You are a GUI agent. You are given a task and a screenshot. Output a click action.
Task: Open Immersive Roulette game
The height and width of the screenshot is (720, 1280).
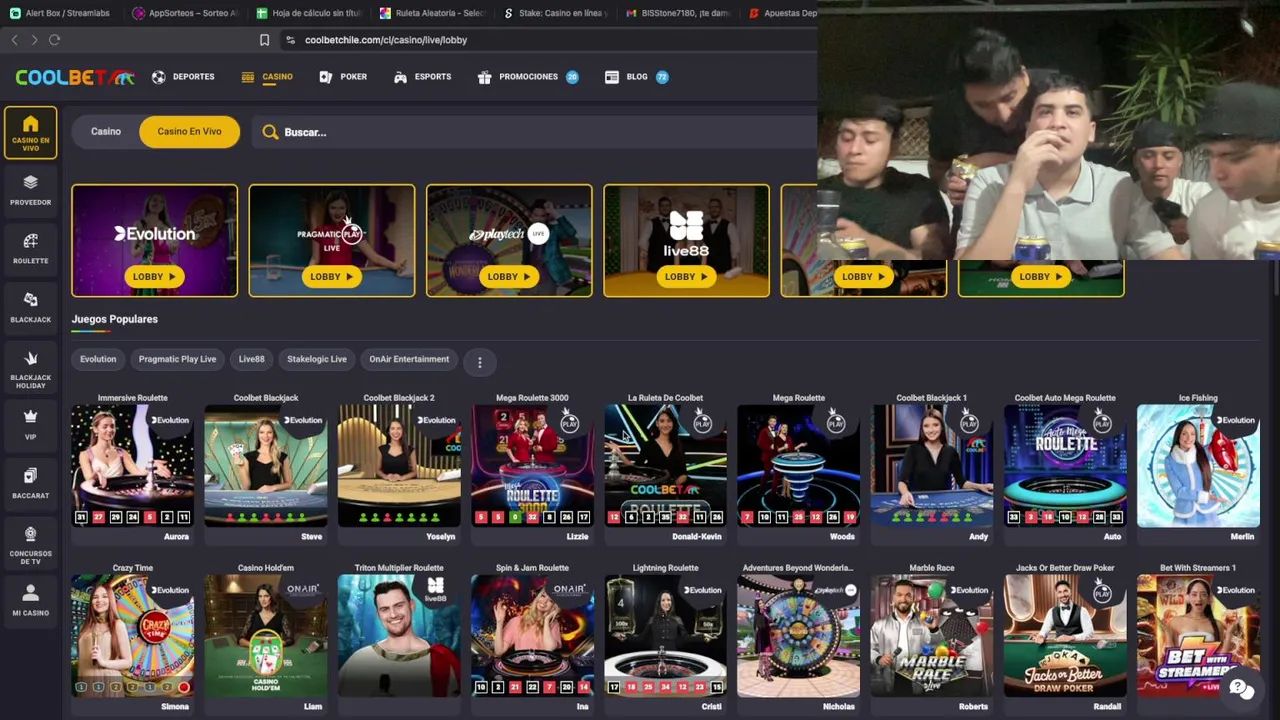coord(132,466)
